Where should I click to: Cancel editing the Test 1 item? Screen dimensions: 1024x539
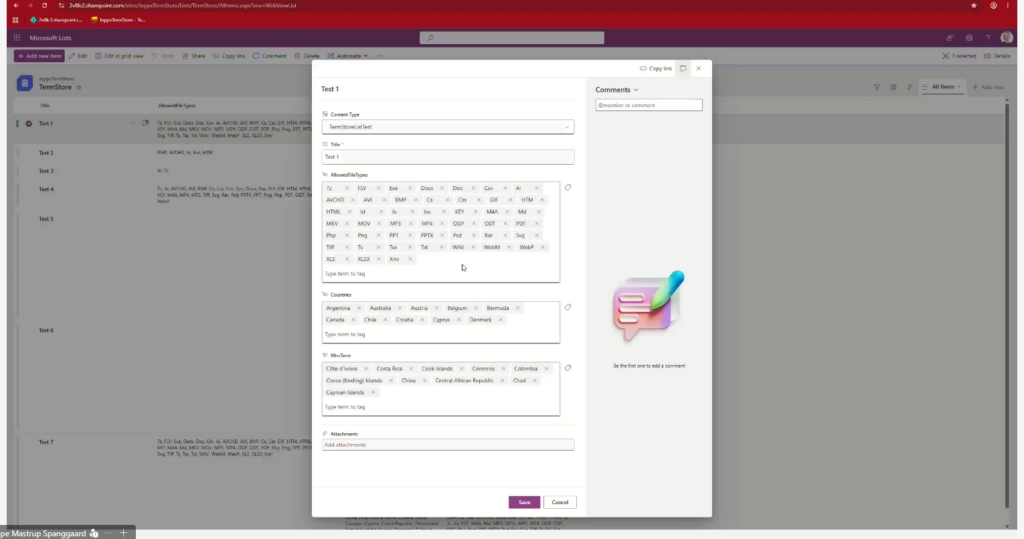[560, 502]
